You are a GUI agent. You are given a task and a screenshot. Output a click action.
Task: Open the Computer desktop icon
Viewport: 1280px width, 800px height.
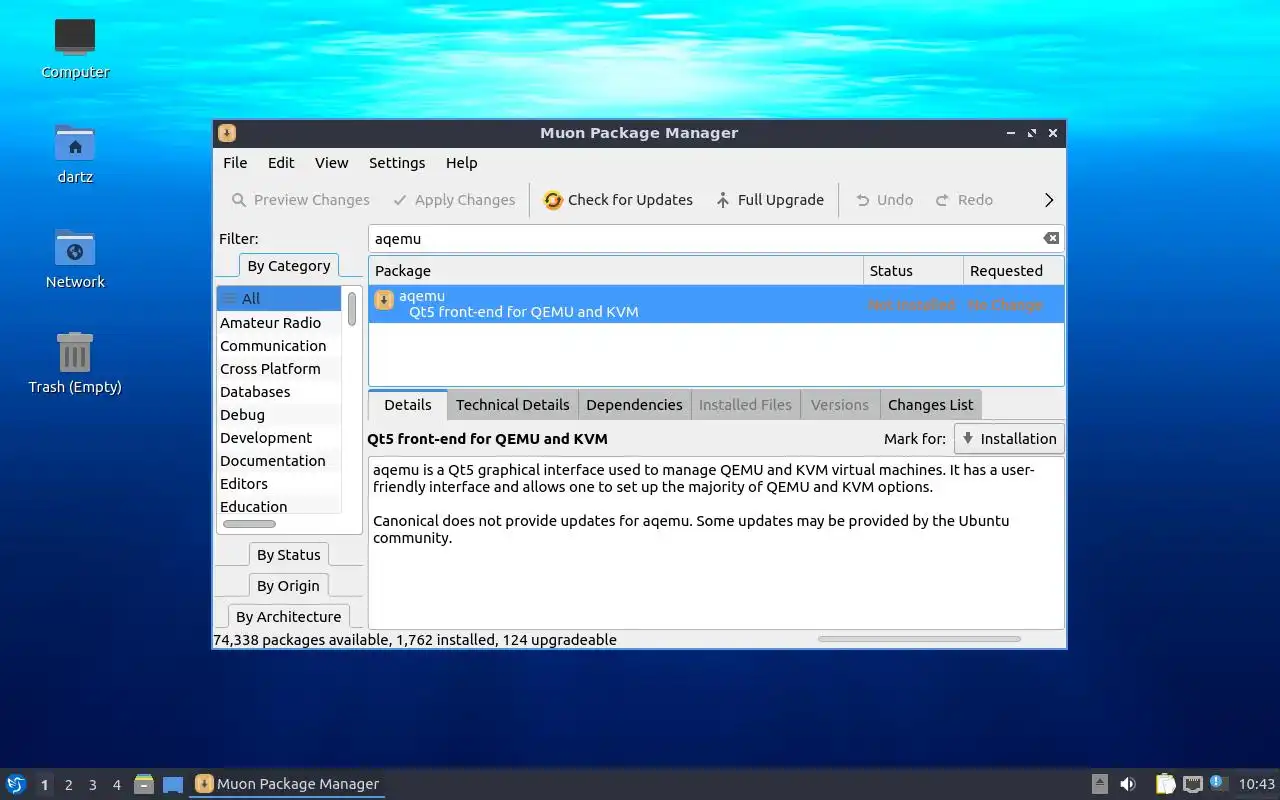point(75,48)
